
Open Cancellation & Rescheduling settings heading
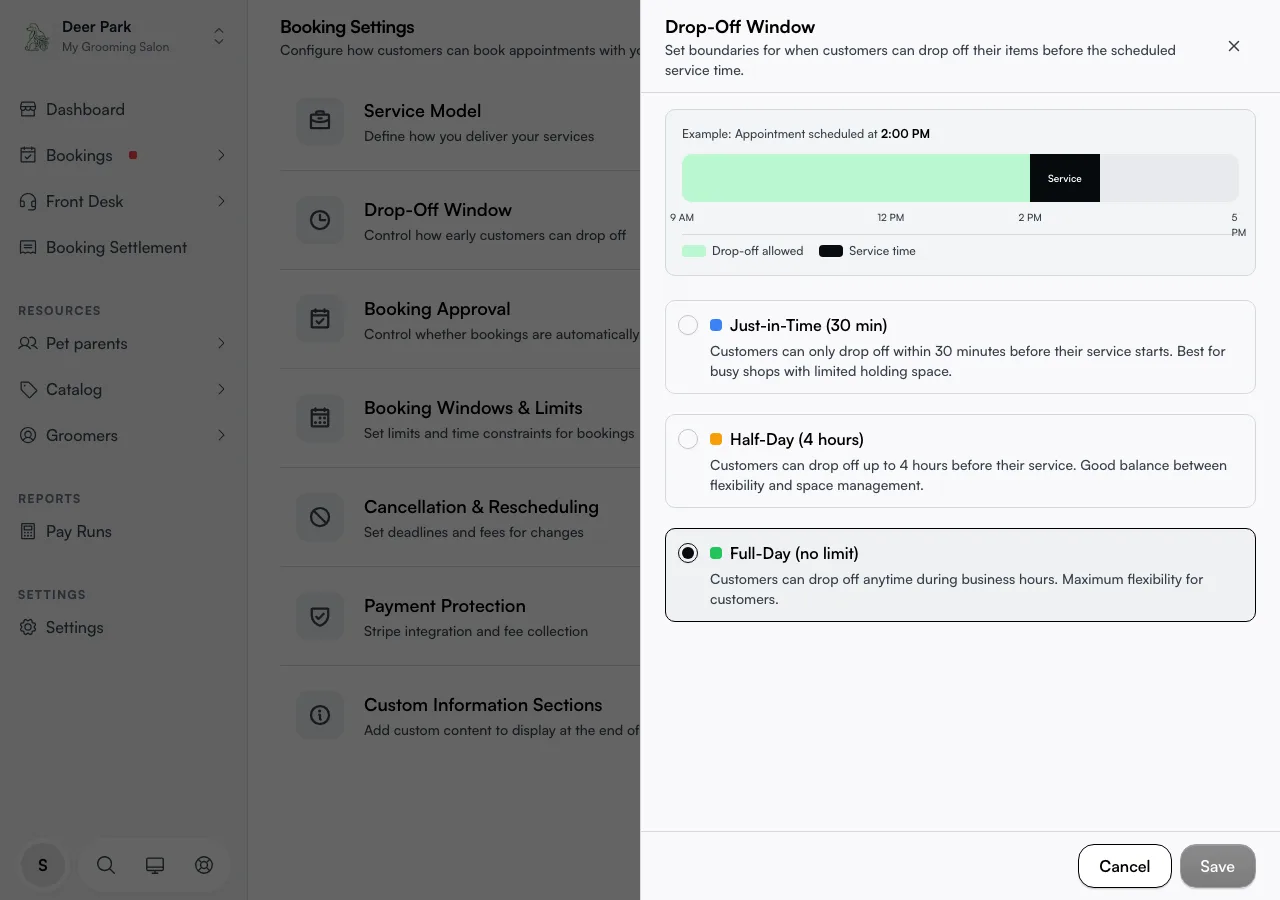point(481,507)
